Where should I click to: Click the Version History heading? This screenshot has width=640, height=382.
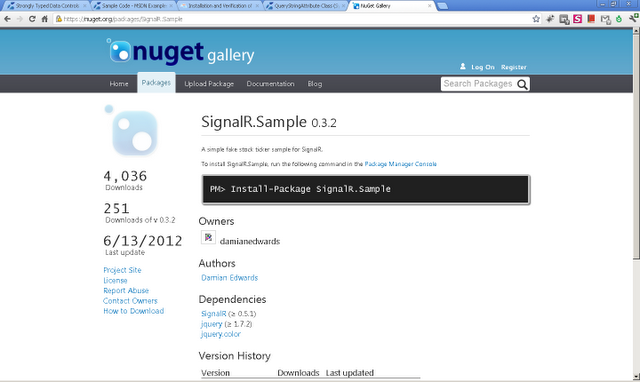pos(234,356)
